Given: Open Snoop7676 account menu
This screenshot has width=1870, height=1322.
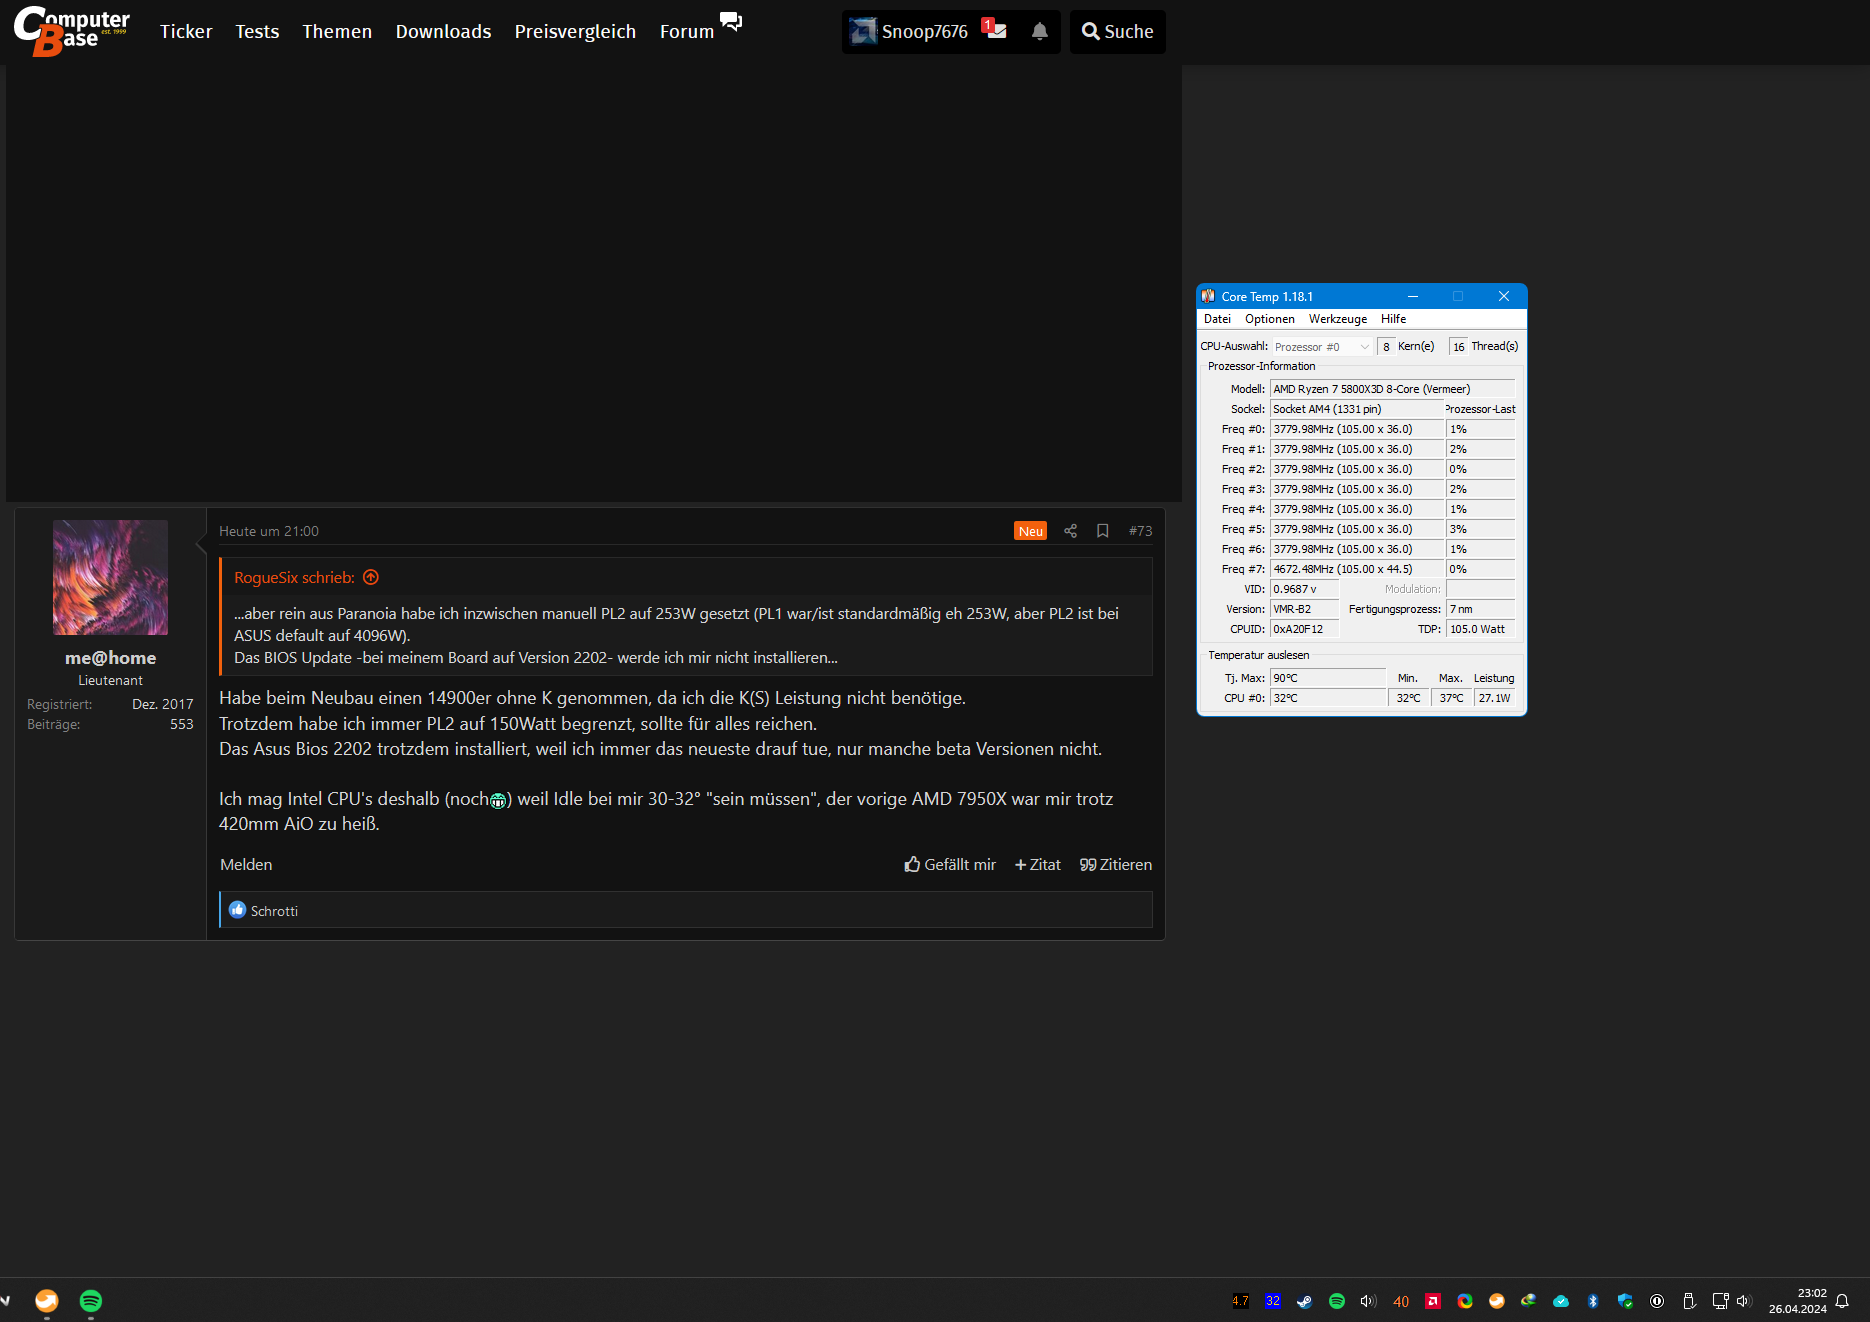Looking at the screenshot, I should click(909, 32).
